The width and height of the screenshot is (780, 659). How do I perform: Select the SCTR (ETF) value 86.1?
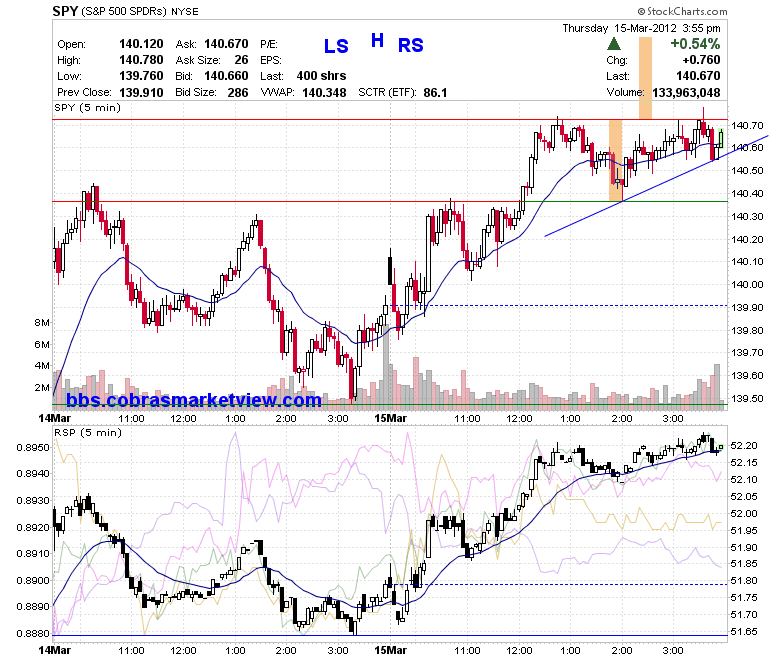point(435,93)
